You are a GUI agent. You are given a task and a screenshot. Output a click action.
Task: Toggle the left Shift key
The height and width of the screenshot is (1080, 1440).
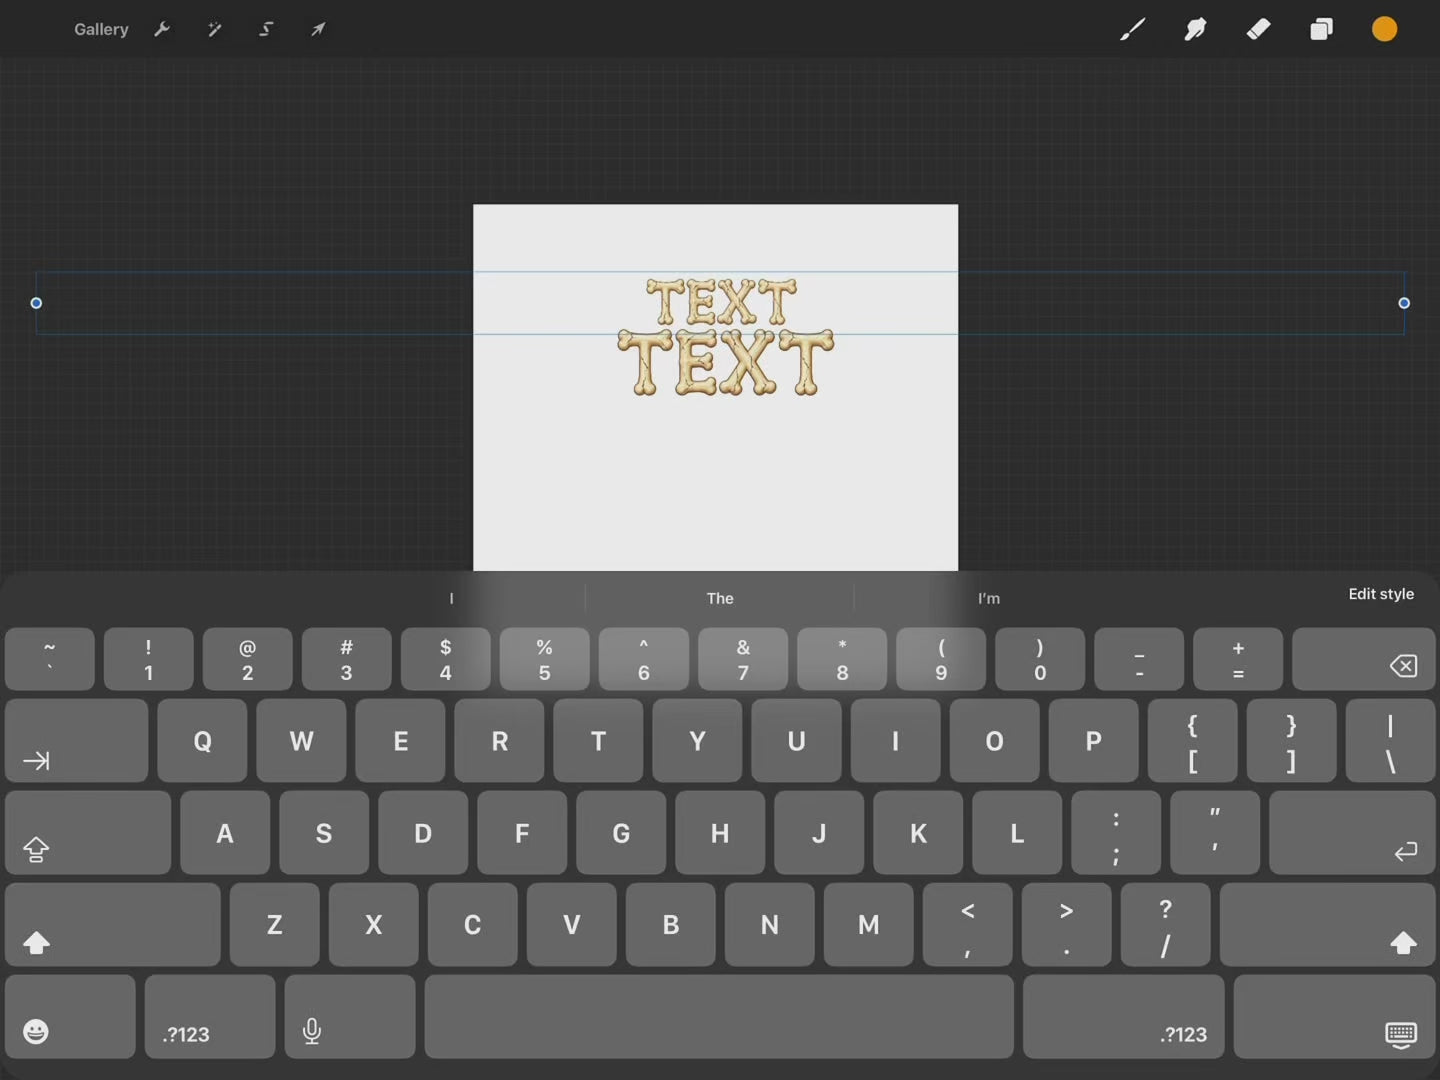pyautogui.click(x=113, y=925)
